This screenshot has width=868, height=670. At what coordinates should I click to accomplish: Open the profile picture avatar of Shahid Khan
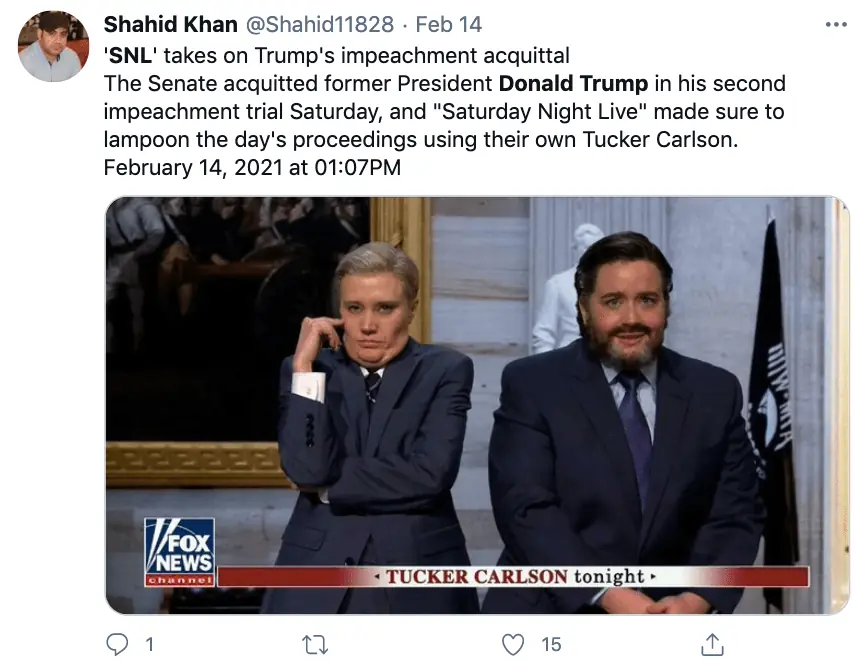(x=53, y=47)
